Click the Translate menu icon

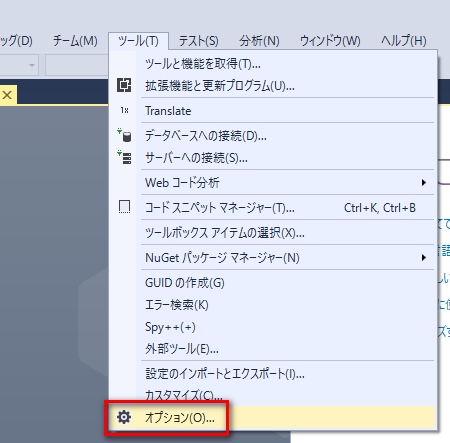(x=124, y=110)
